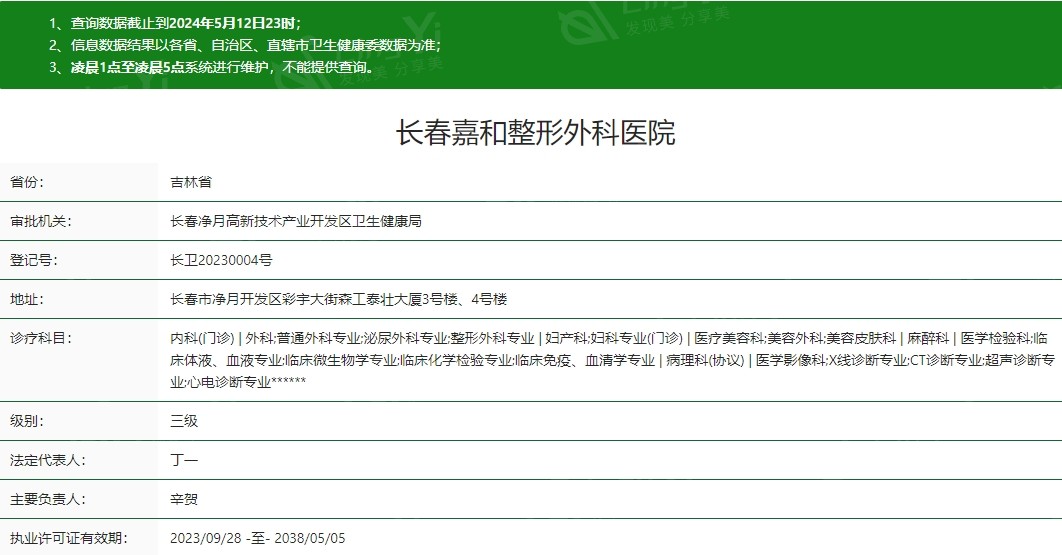1062x555 pixels.
Task: Click the 诊疗科目 label
Action: pyautogui.click(x=41, y=338)
